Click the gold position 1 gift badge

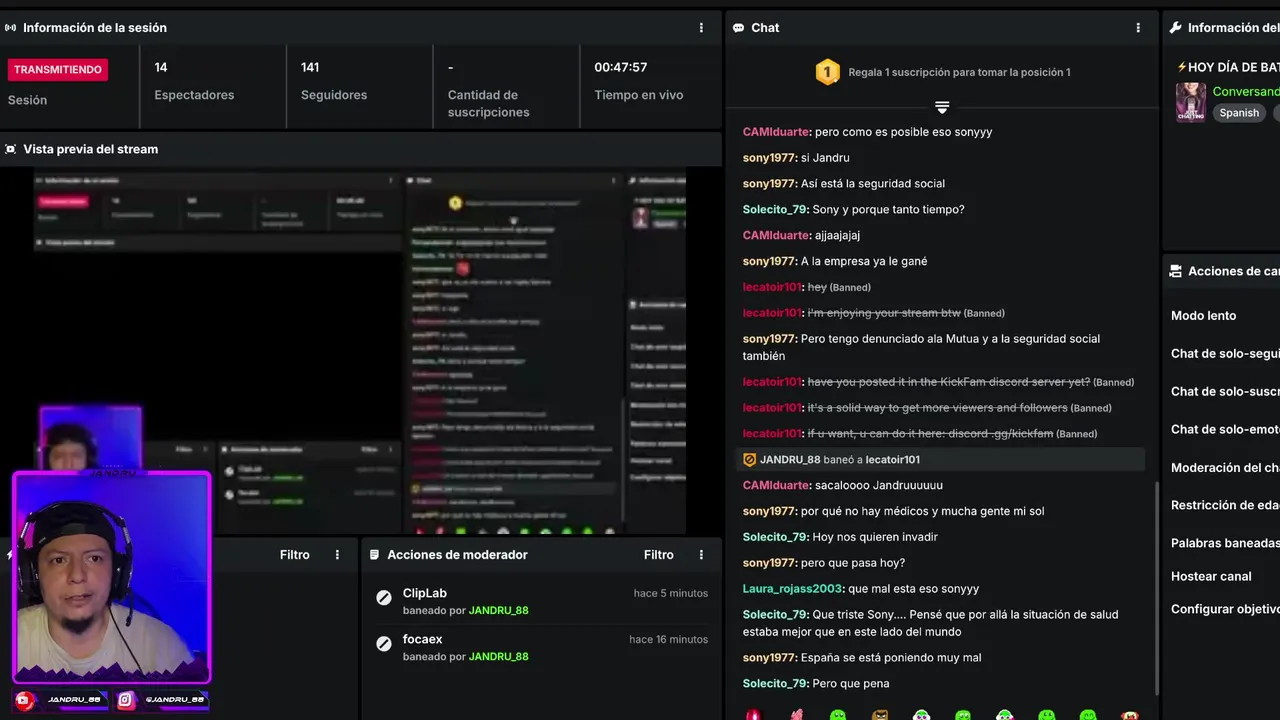pos(827,72)
